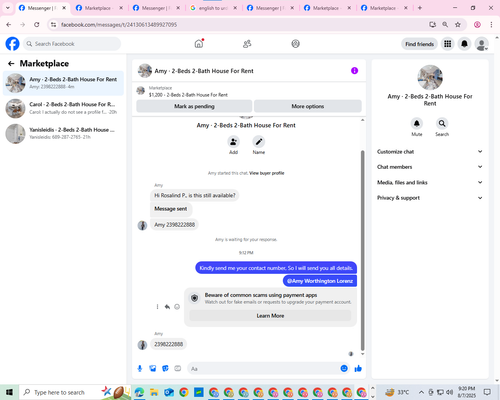
Task: Open the Windows Start menu
Action: (9, 392)
